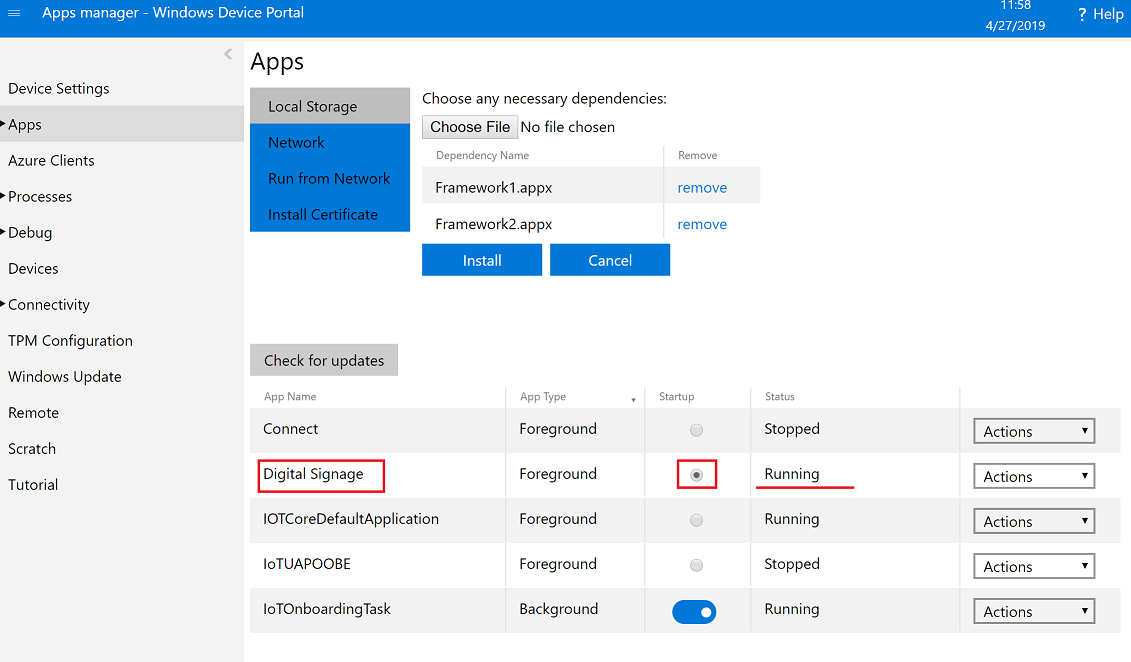1131x662 pixels.
Task: Select the Digital Signage startup radio button
Action: 696,475
